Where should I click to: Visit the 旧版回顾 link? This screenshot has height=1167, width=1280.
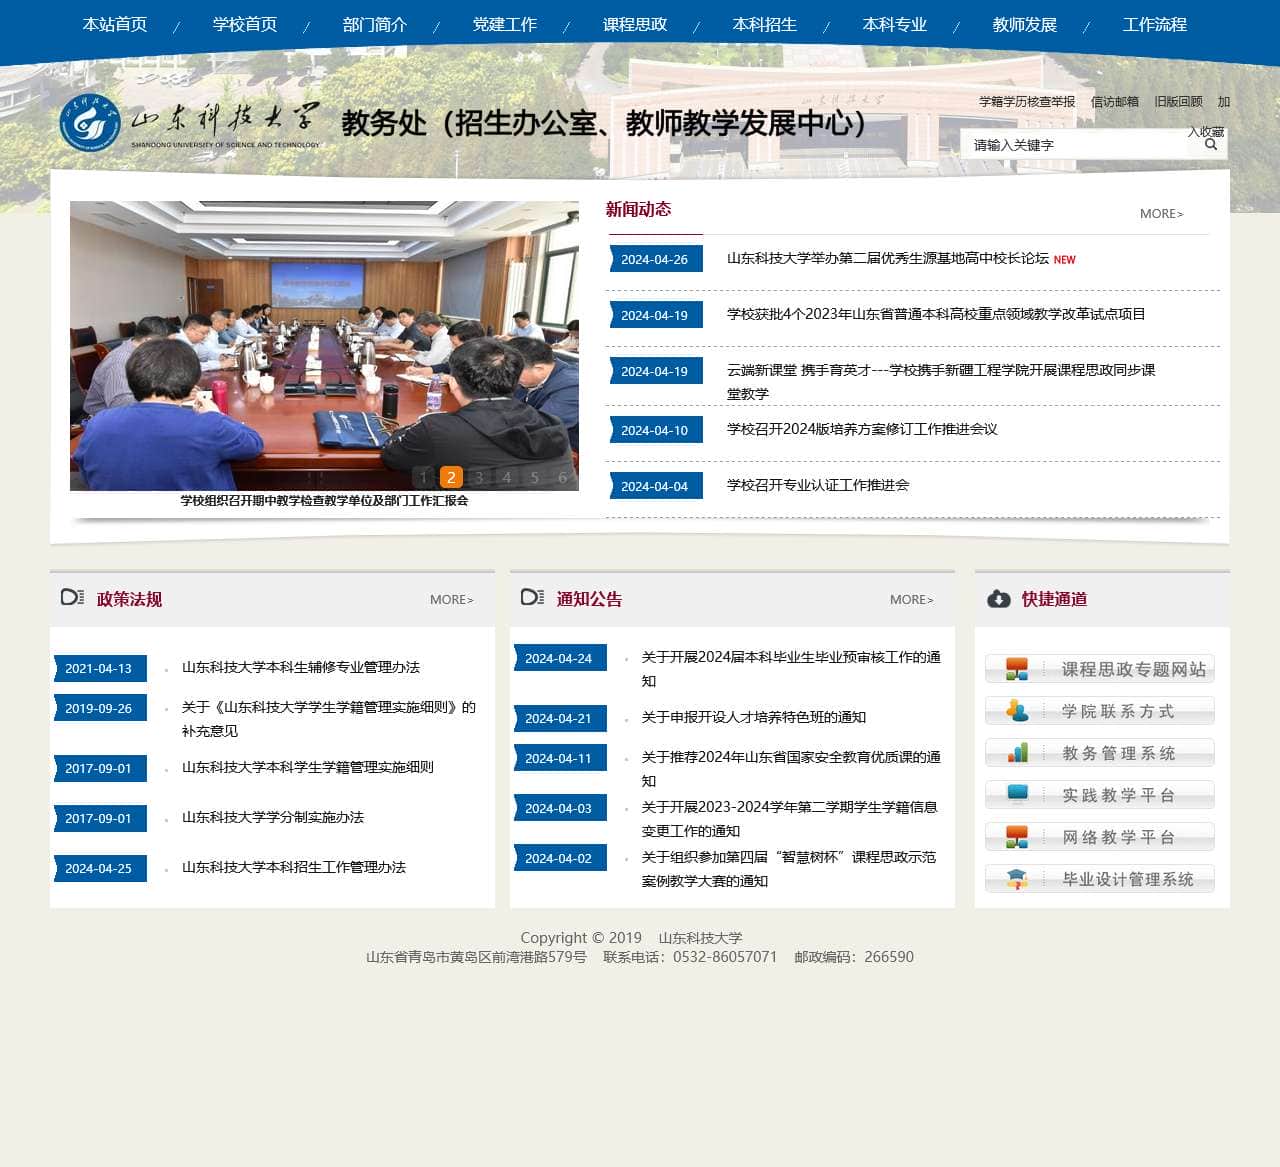coord(1179,102)
